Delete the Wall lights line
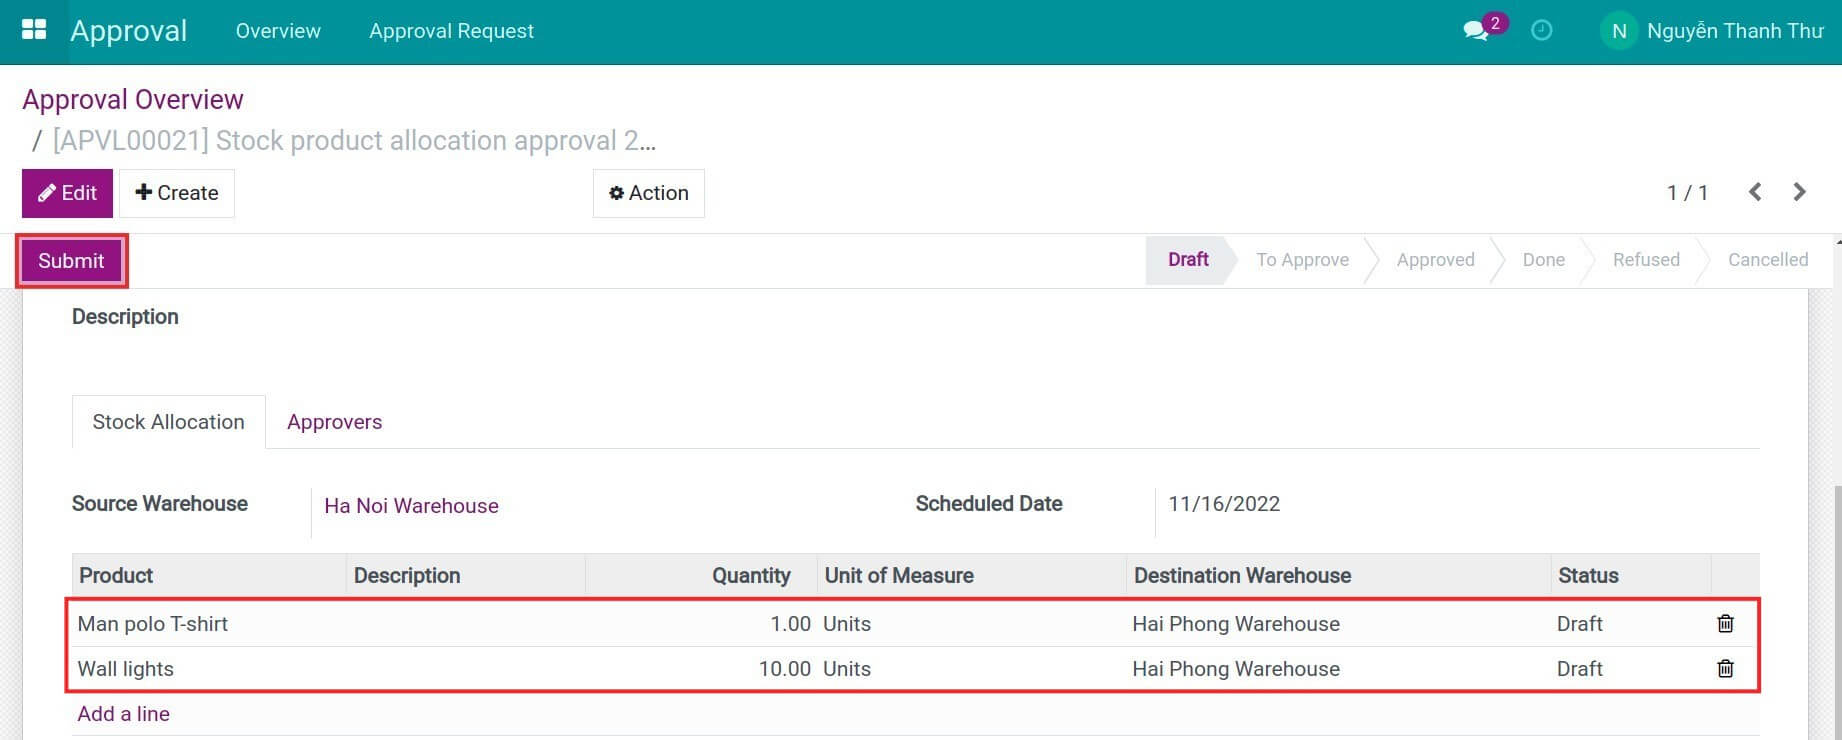 click(x=1725, y=669)
